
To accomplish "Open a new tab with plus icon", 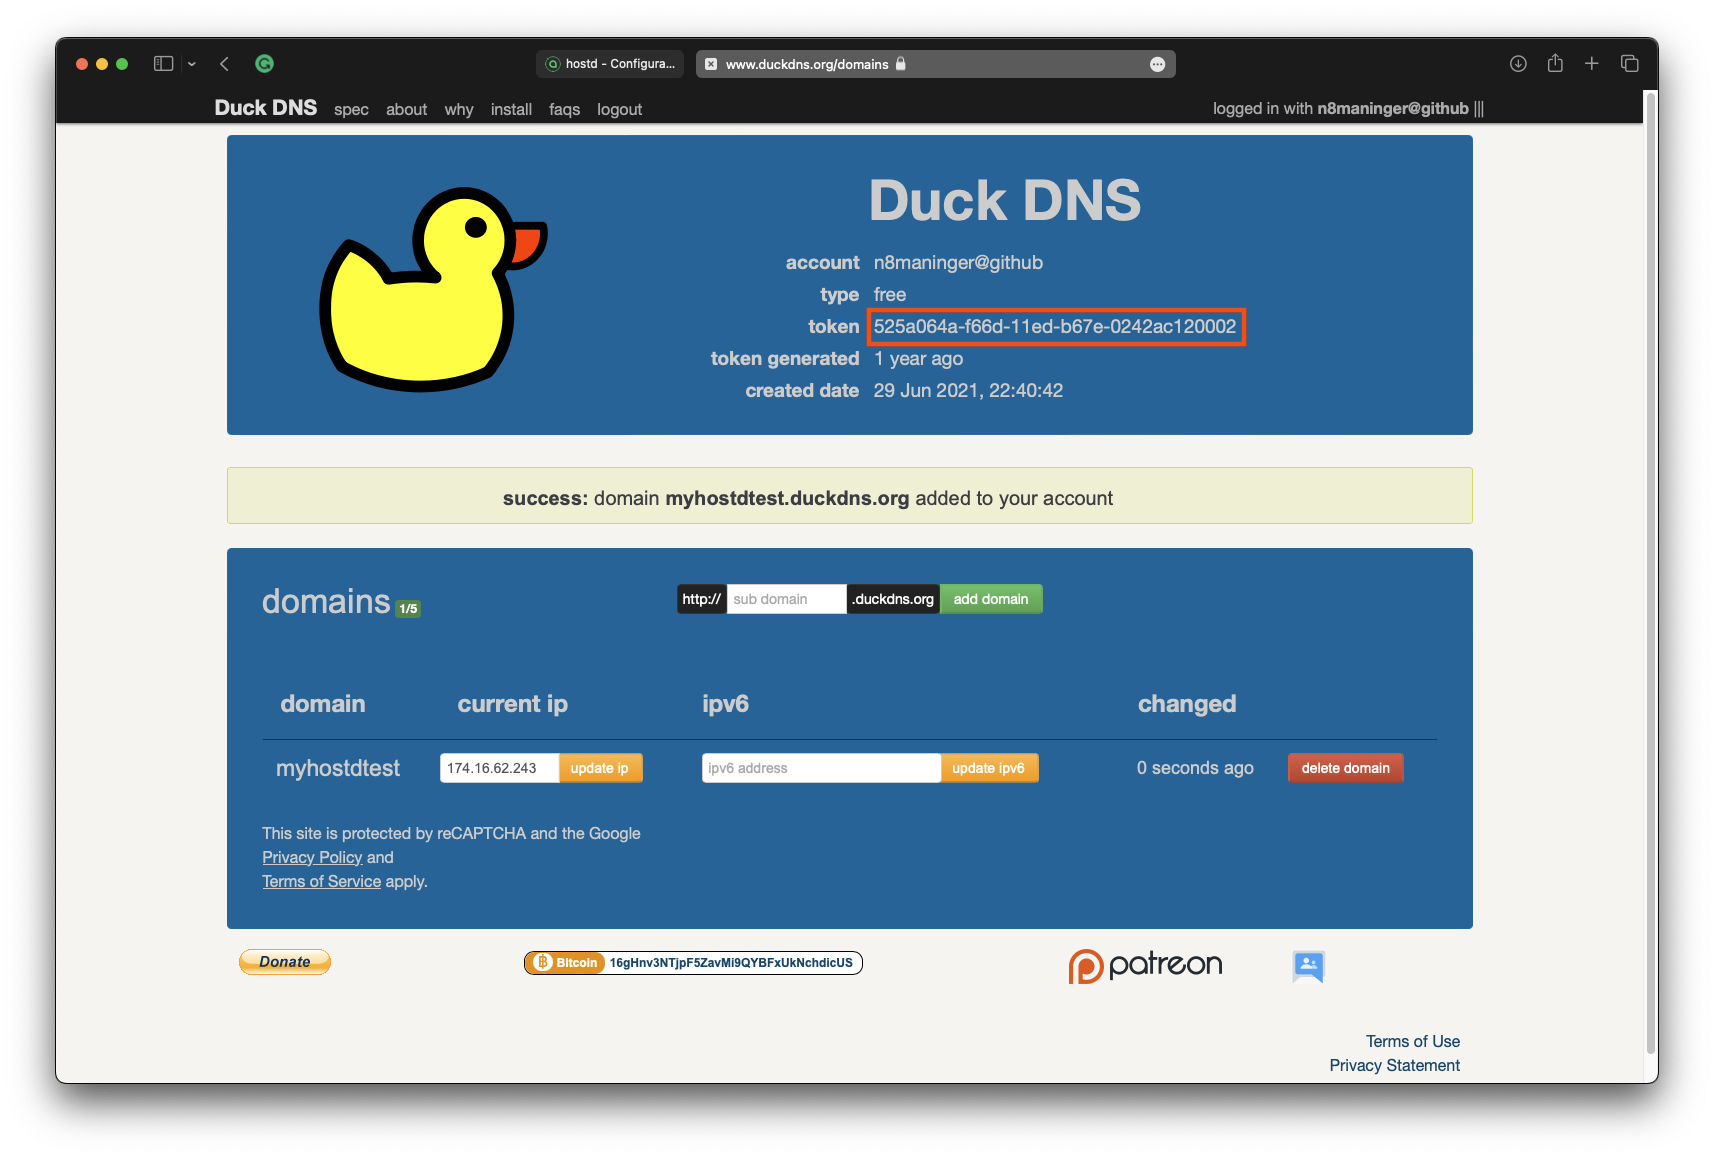I will pos(1592,64).
